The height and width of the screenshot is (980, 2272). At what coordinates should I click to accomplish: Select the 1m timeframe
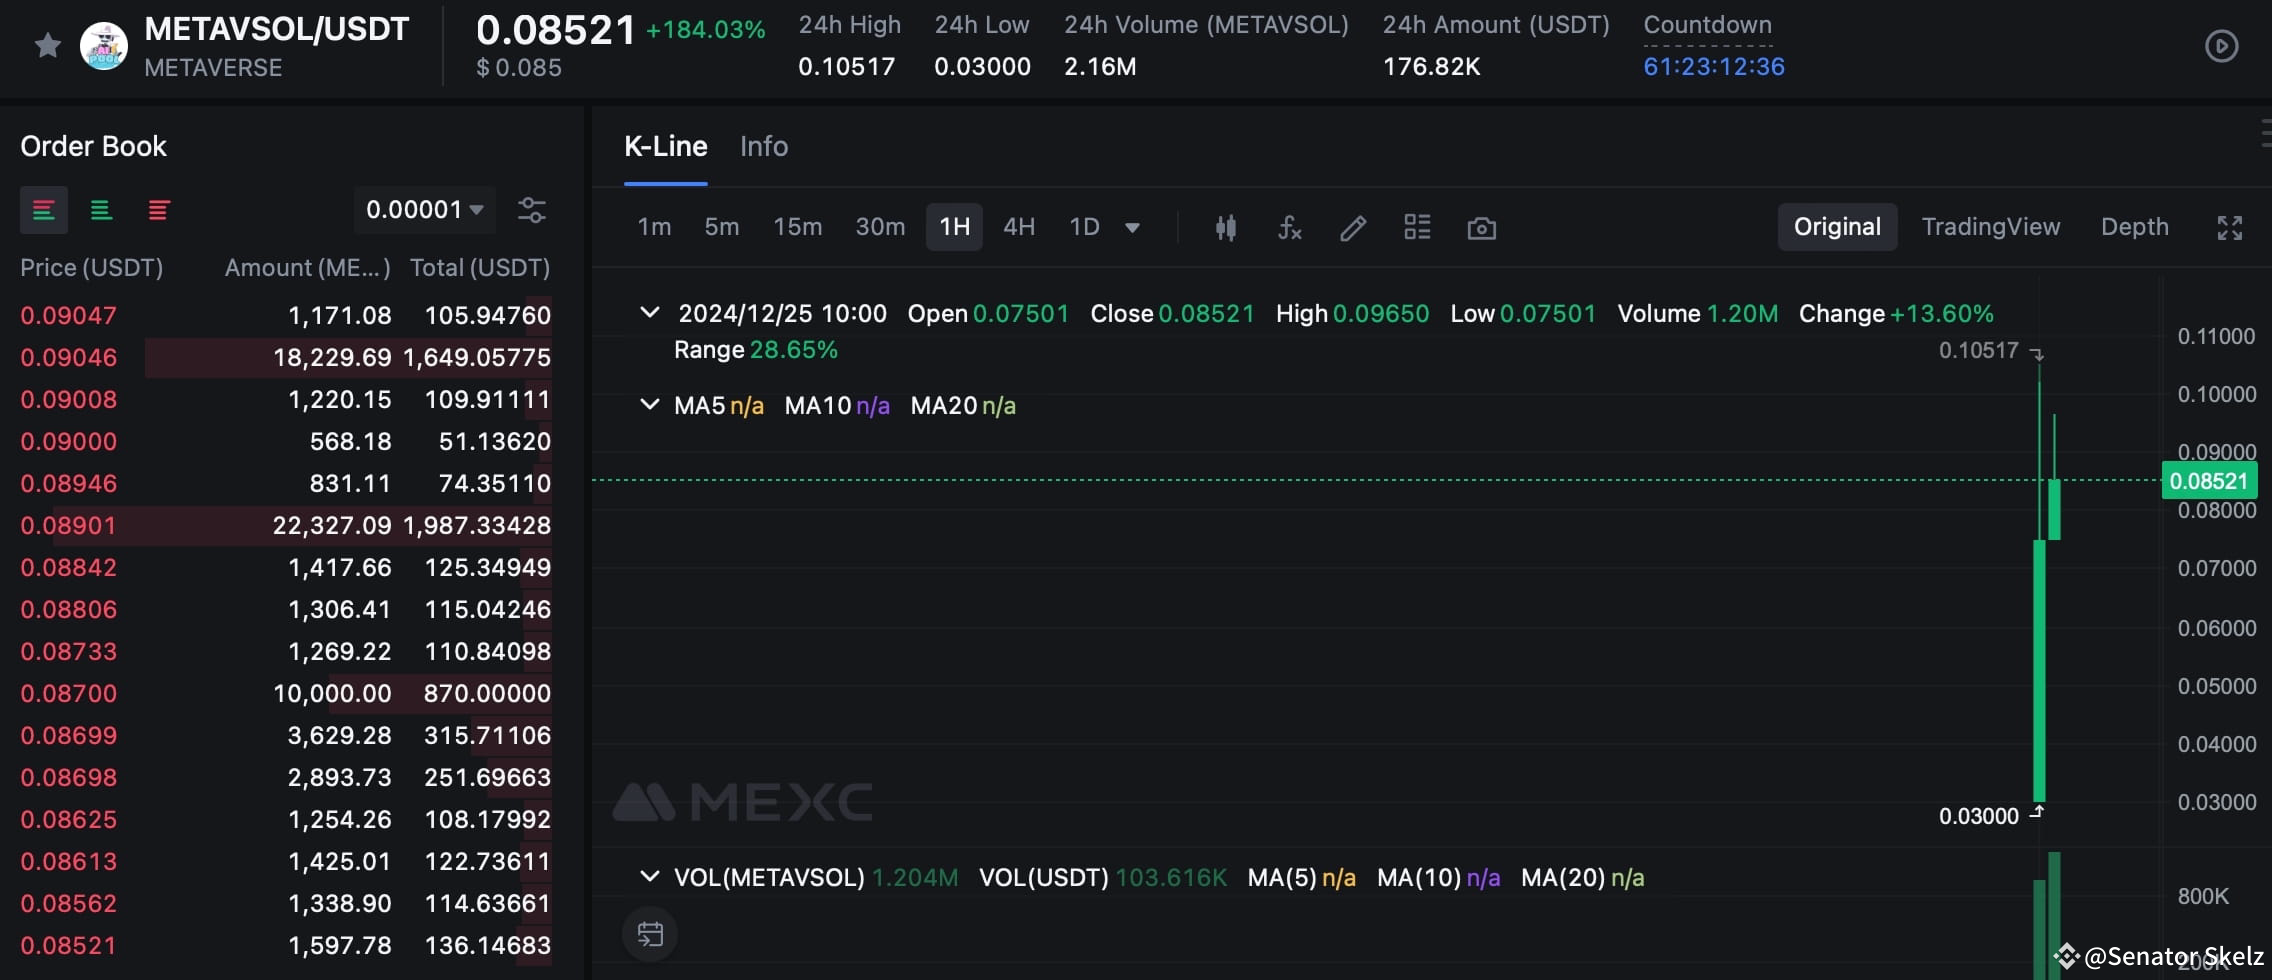654,227
